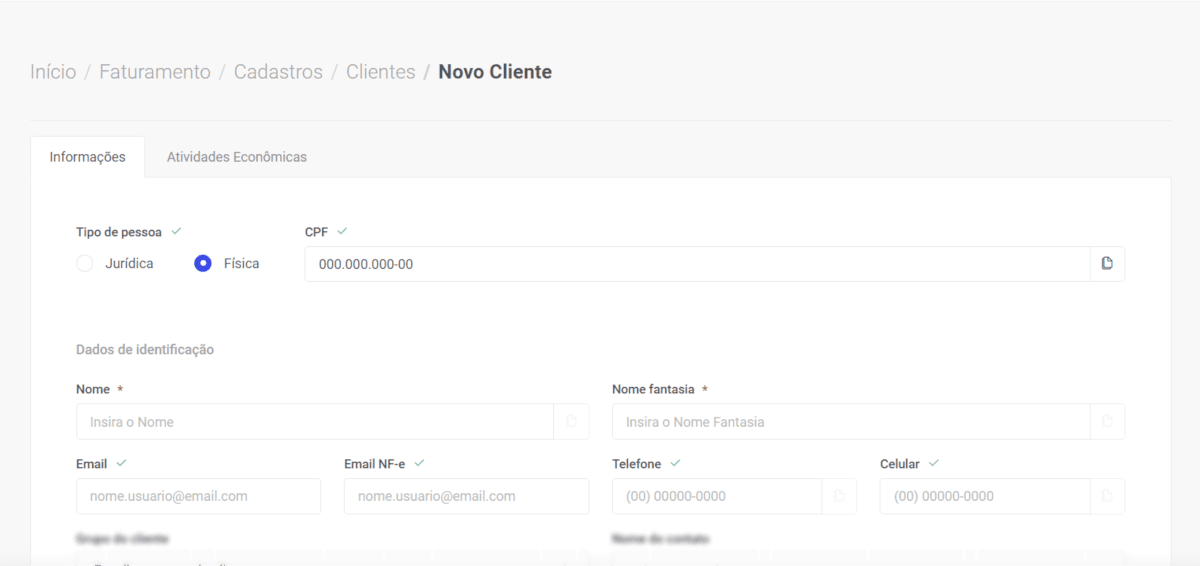Click the copy icon in Nome fantasia field
Image resolution: width=1200 pixels, height=566 pixels.
tap(1107, 422)
